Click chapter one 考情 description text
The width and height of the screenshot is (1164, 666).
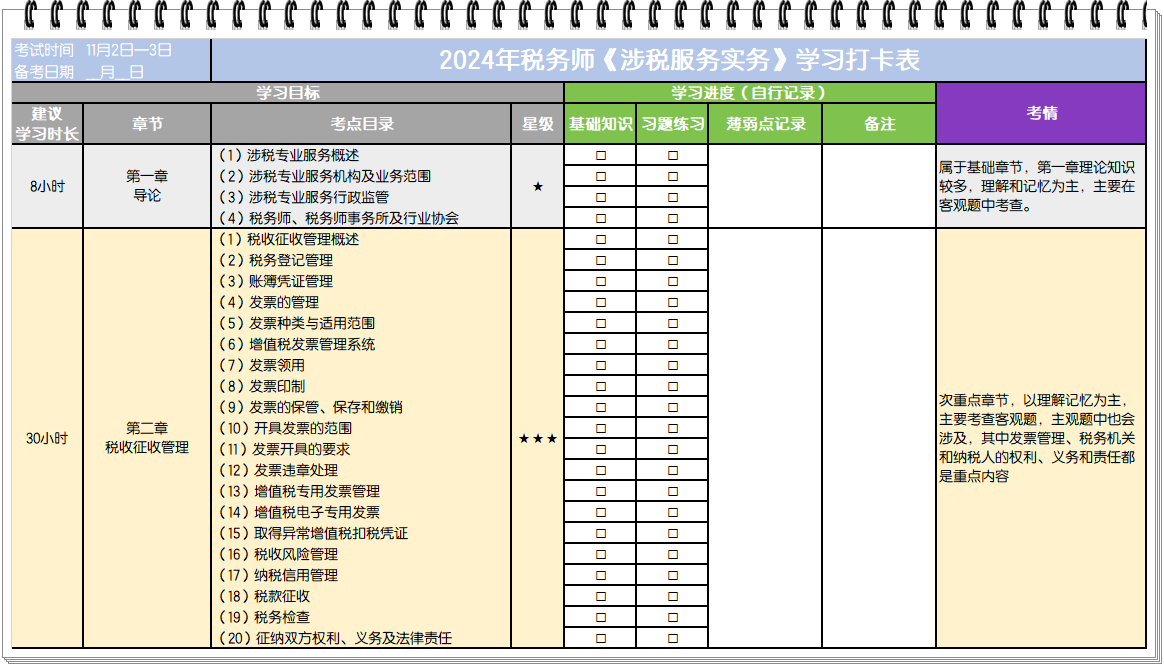[1036, 186]
